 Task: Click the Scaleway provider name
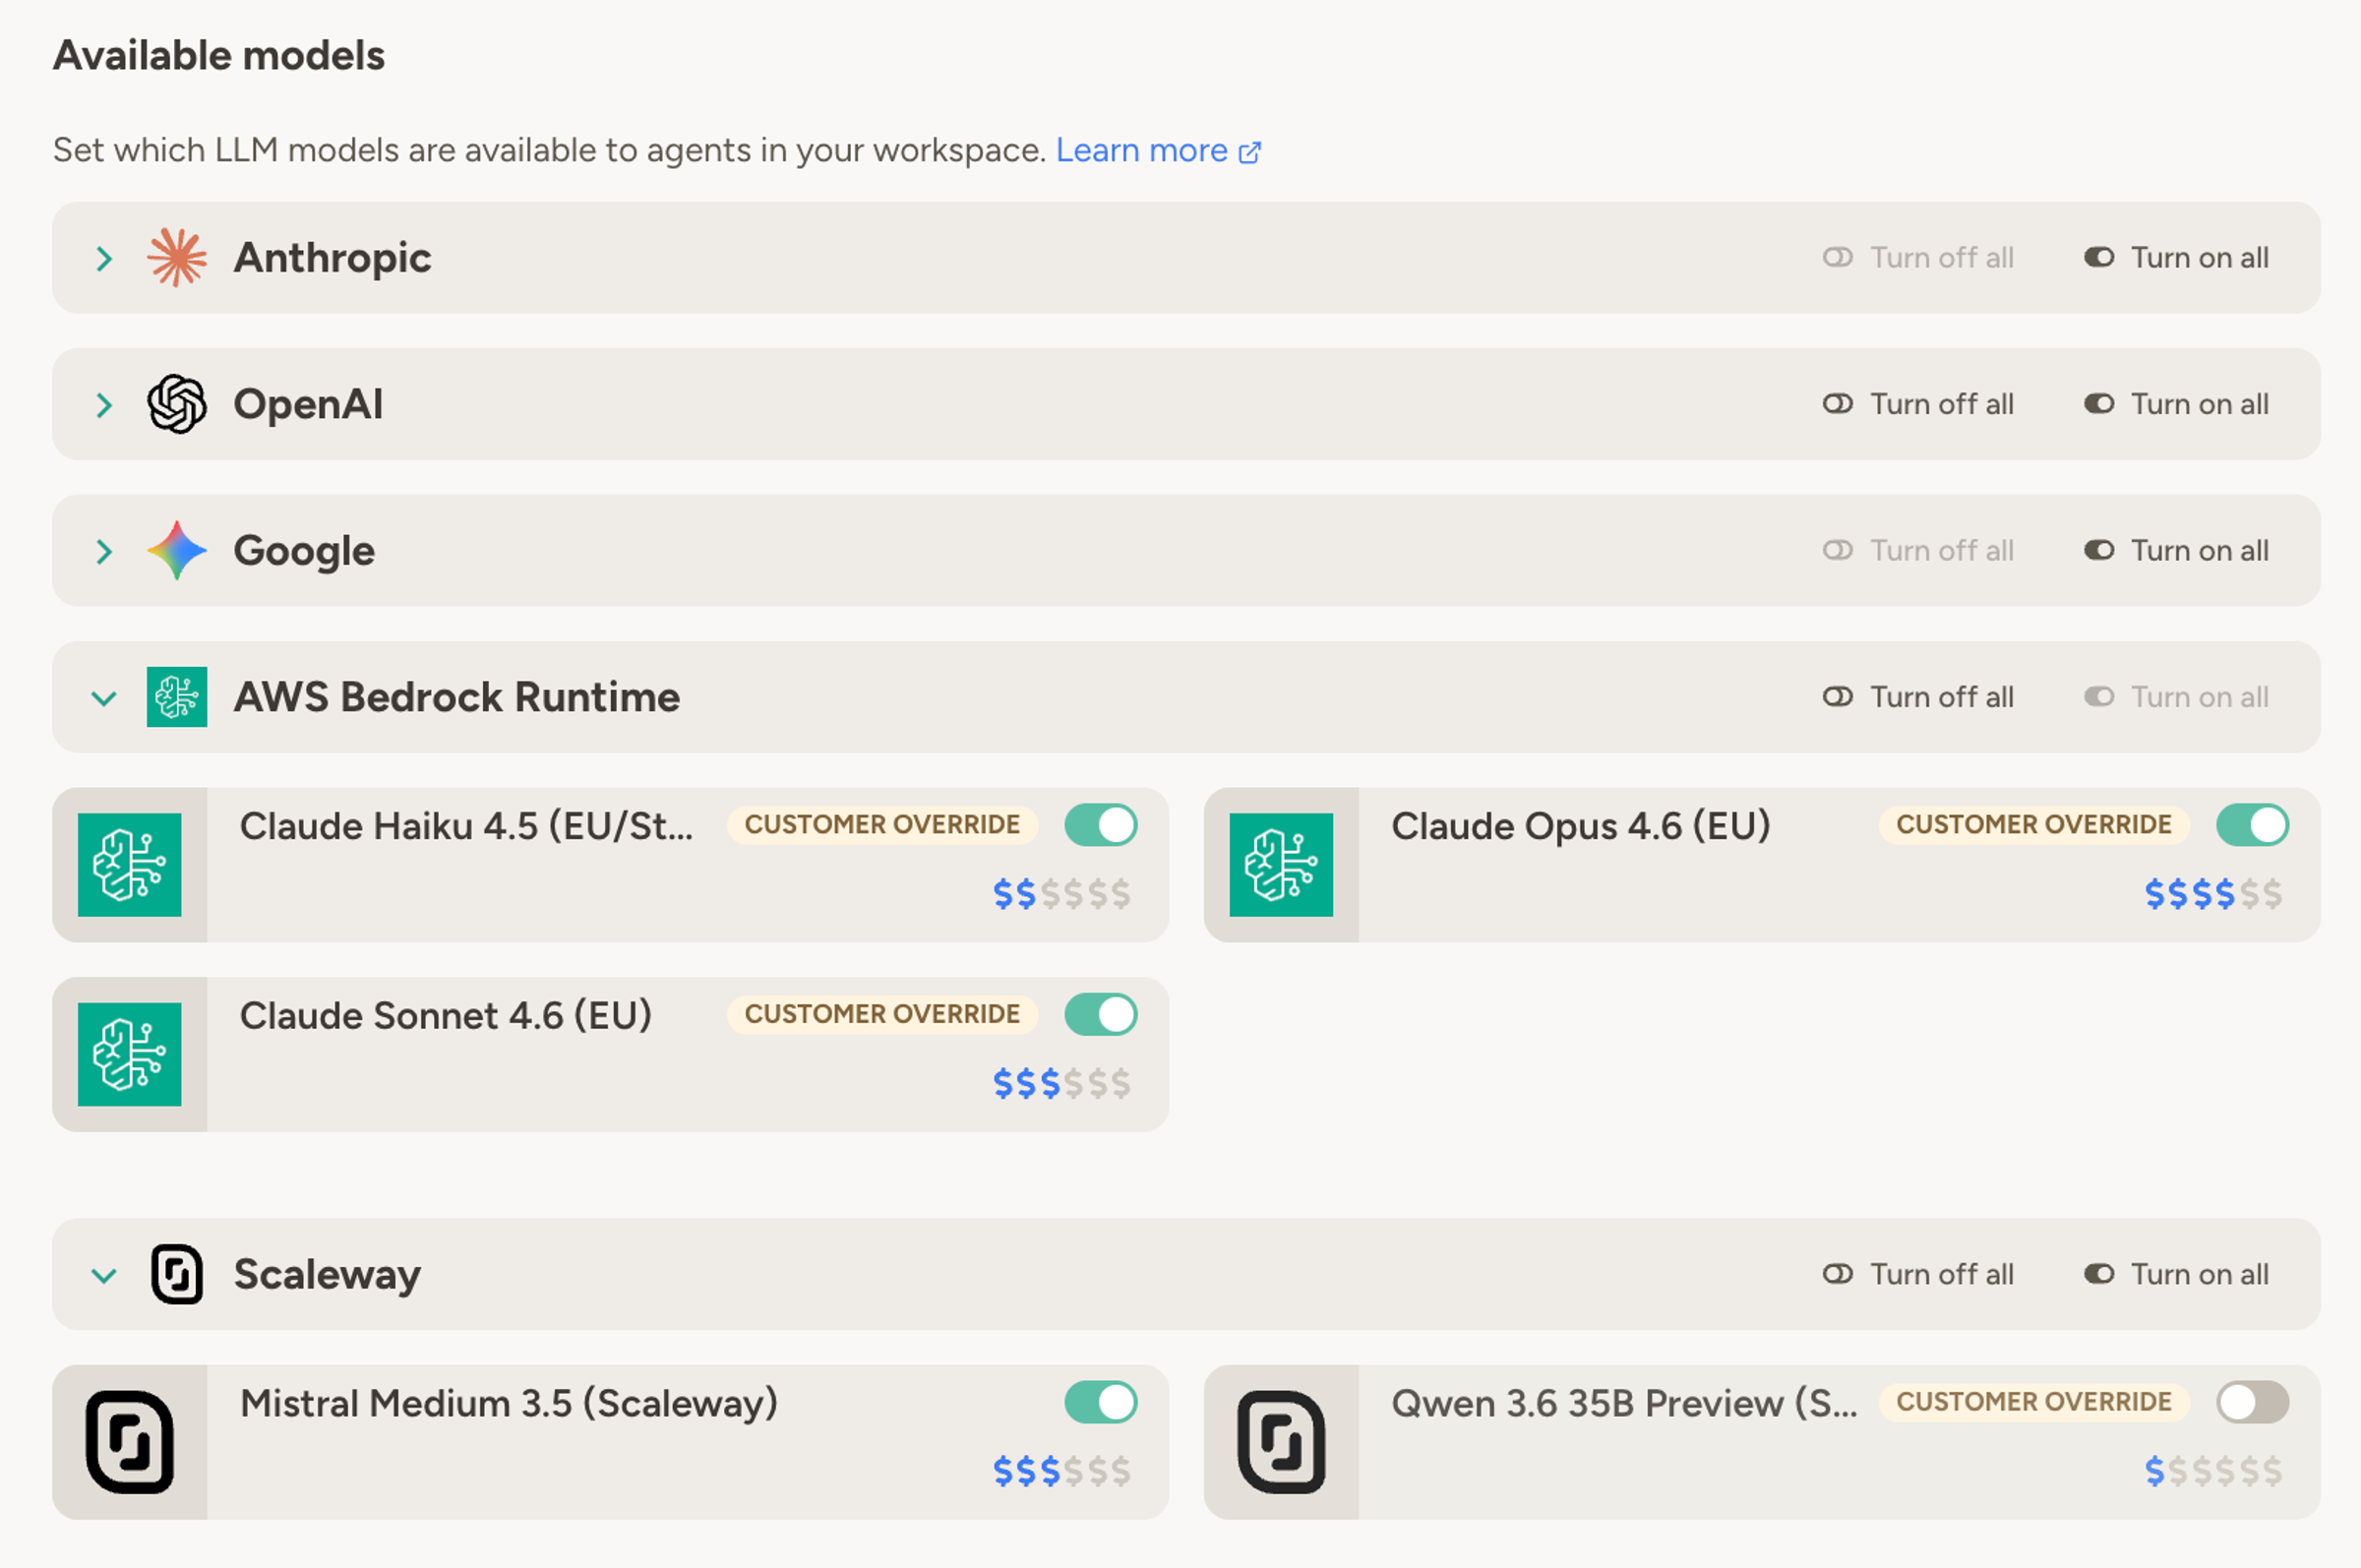coord(327,1275)
